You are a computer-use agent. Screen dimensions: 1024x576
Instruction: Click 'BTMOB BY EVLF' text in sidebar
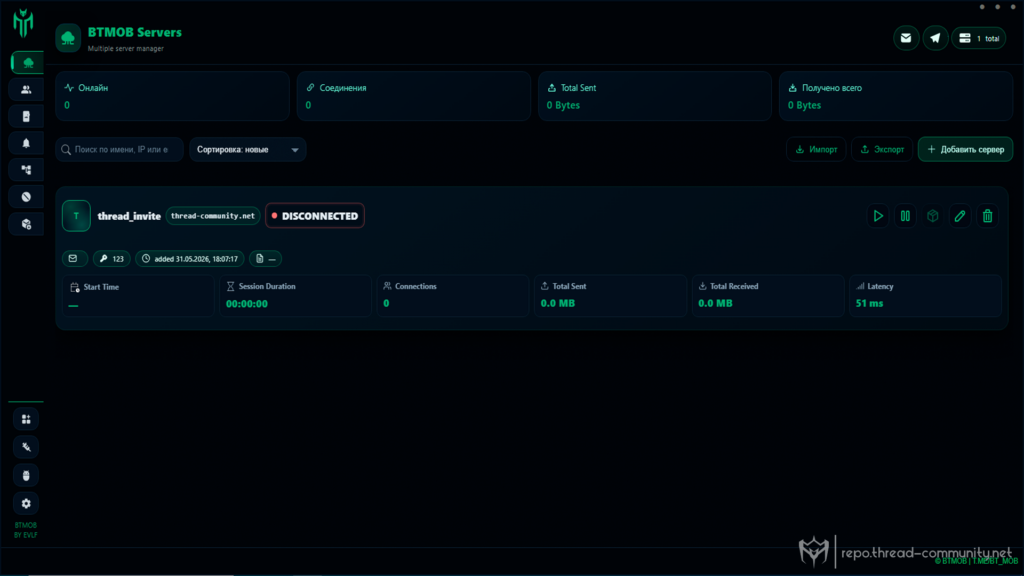[x=26, y=530]
